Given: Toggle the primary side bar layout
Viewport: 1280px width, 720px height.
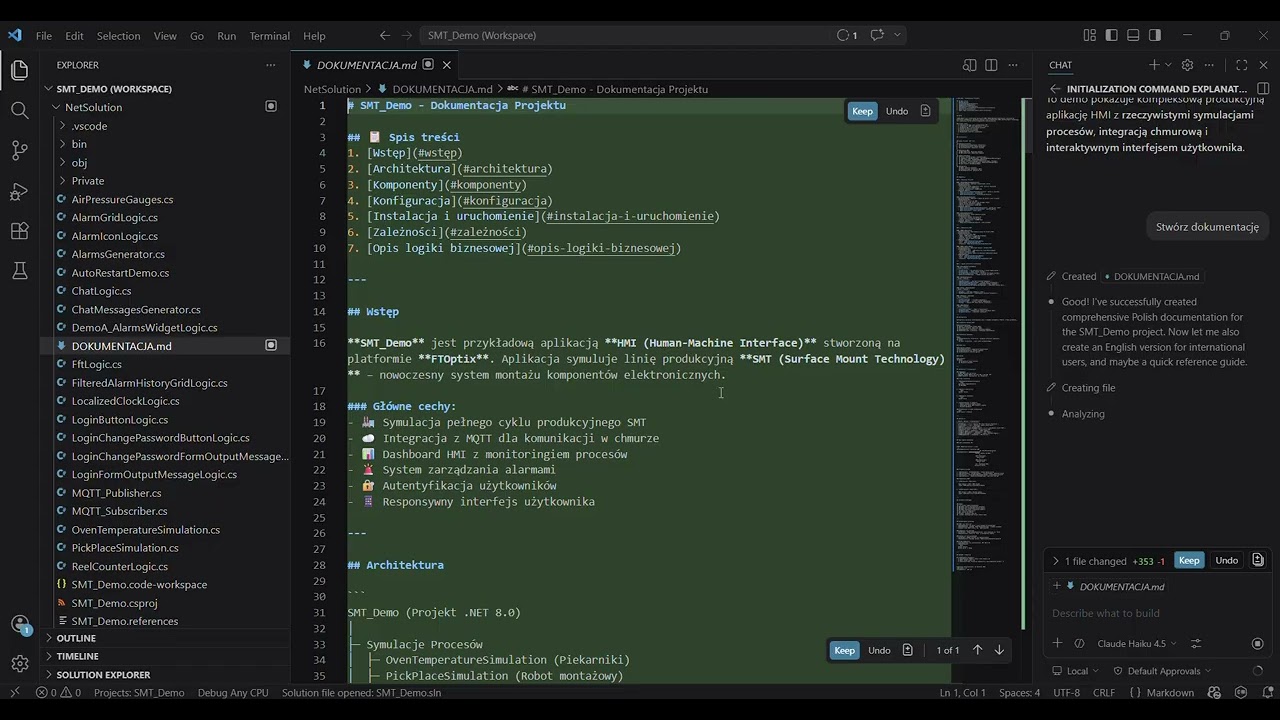Looking at the screenshot, I should [1111, 35].
